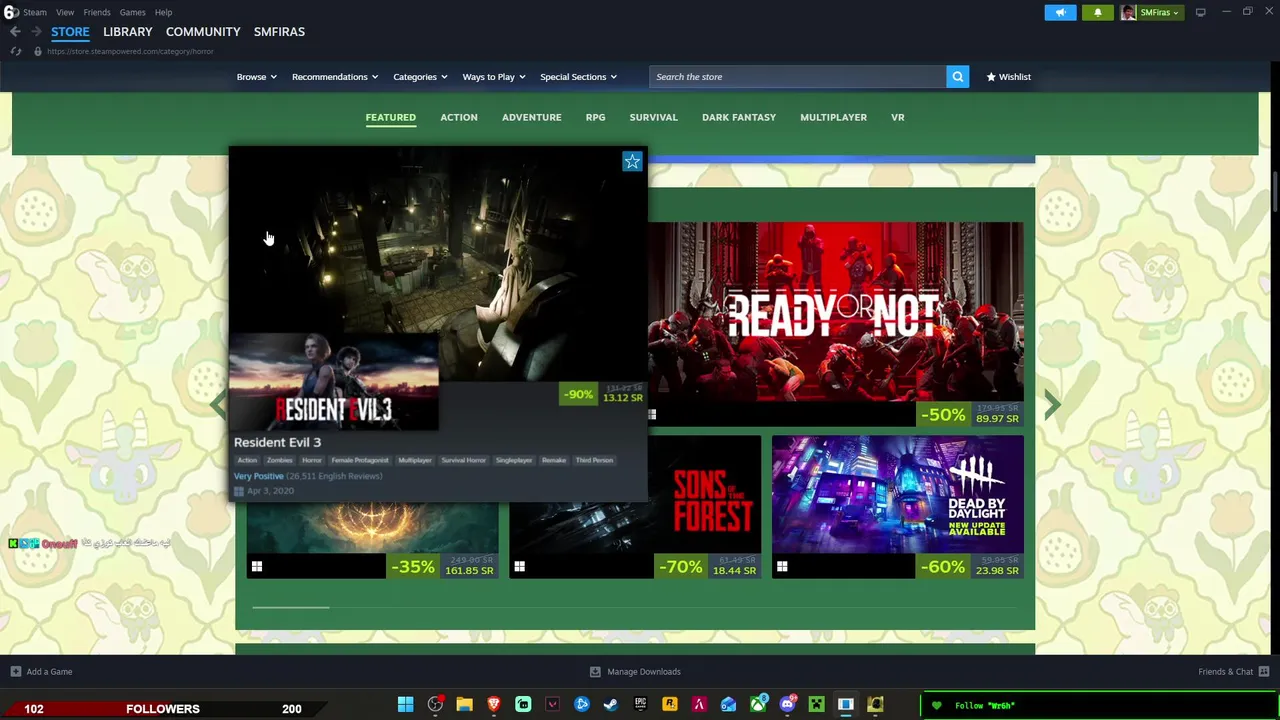Image resolution: width=1280 pixels, height=720 pixels.
Task: Open the notifications bell
Action: pyautogui.click(x=1097, y=12)
